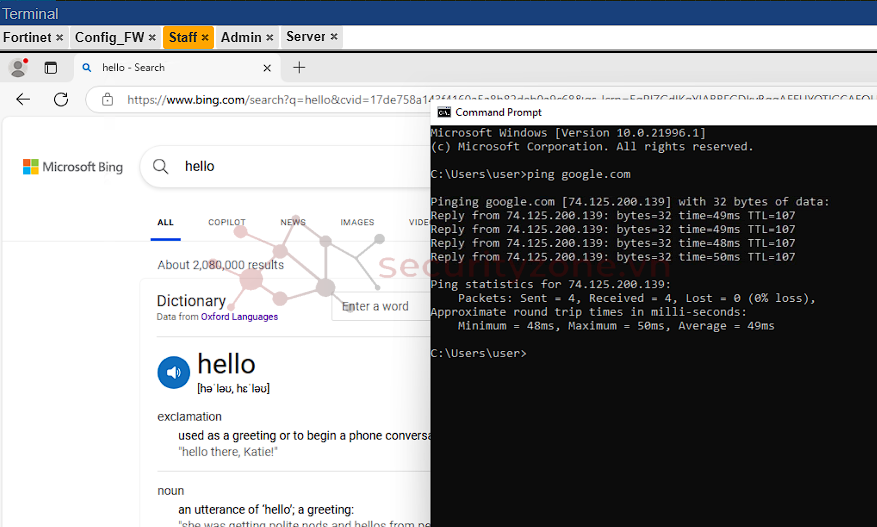This screenshot has height=527, width=877.
Task: Click the 'Minimum = 48ms' statistics line
Action: (616, 326)
